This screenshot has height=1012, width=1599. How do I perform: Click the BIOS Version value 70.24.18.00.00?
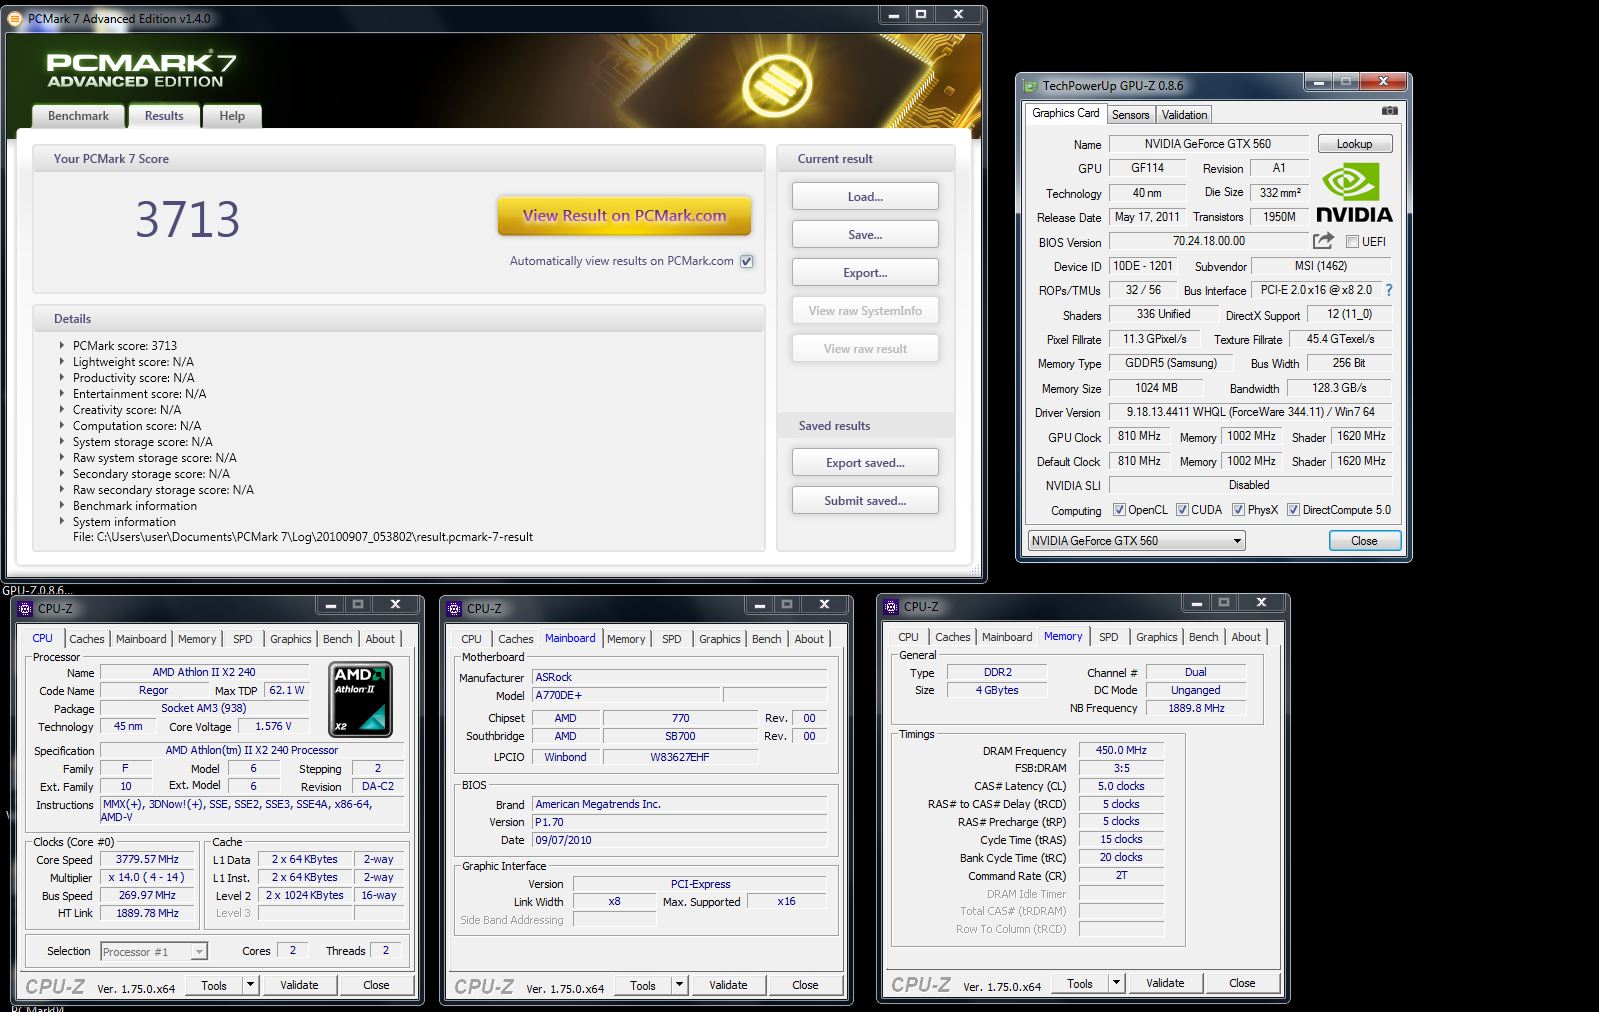[1208, 241]
